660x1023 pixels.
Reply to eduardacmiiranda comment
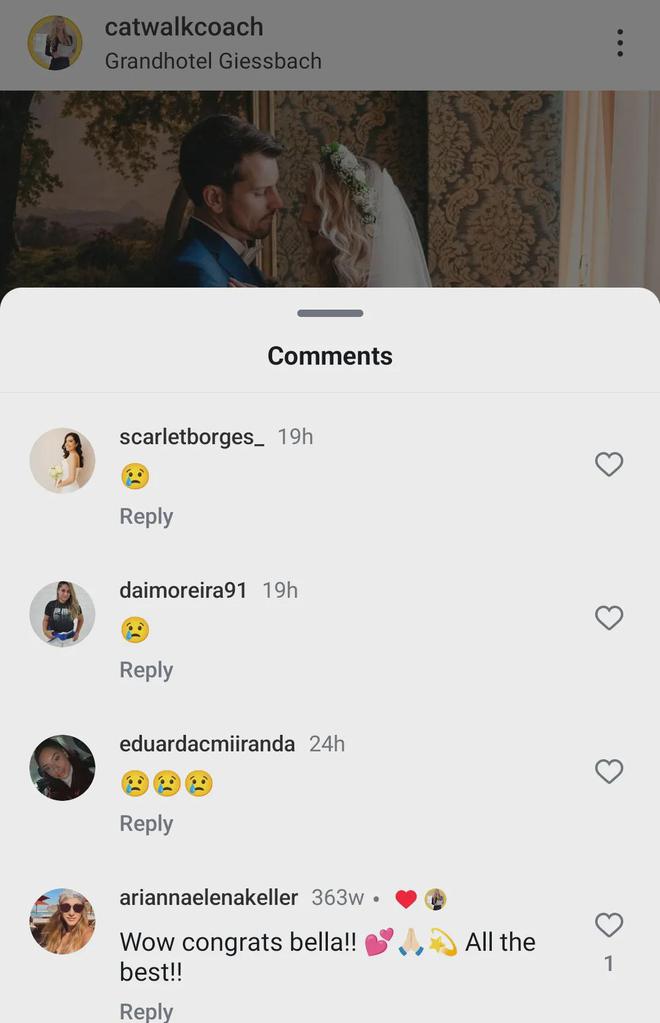coord(146,823)
